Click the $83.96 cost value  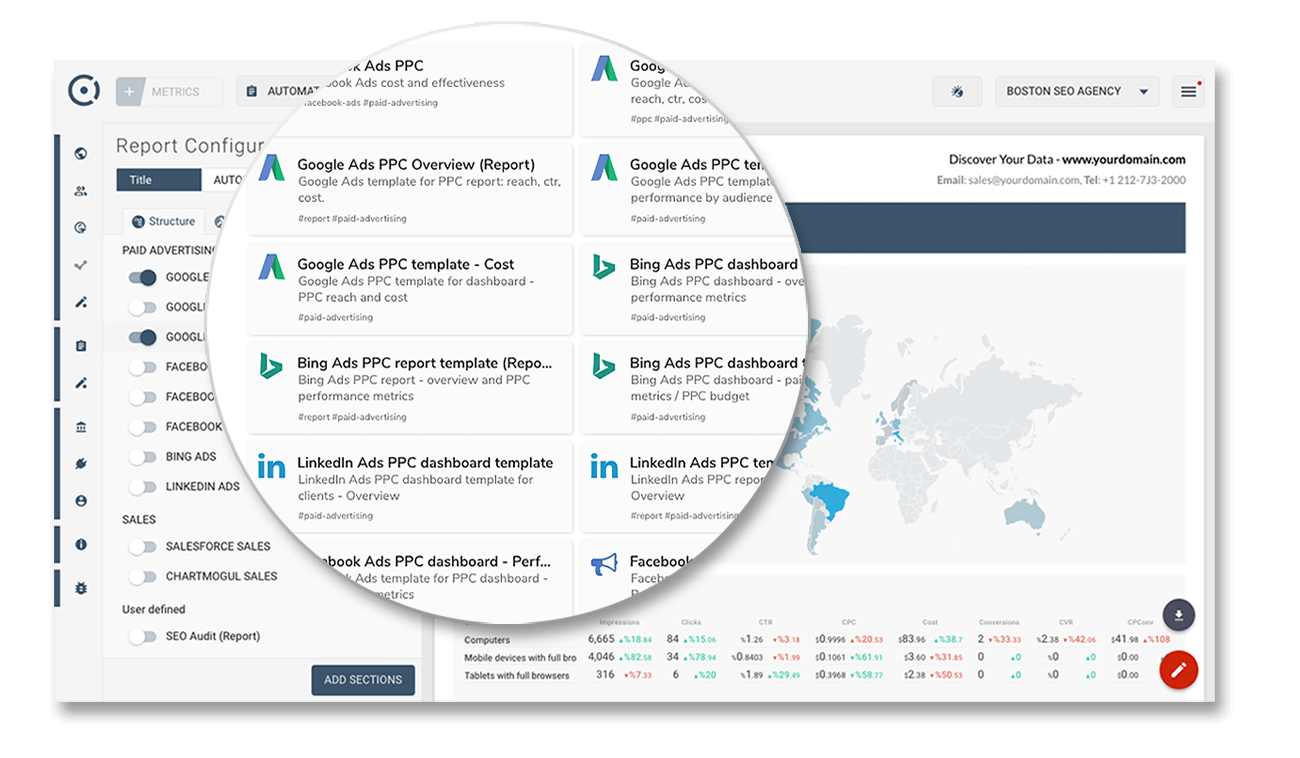tap(910, 640)
